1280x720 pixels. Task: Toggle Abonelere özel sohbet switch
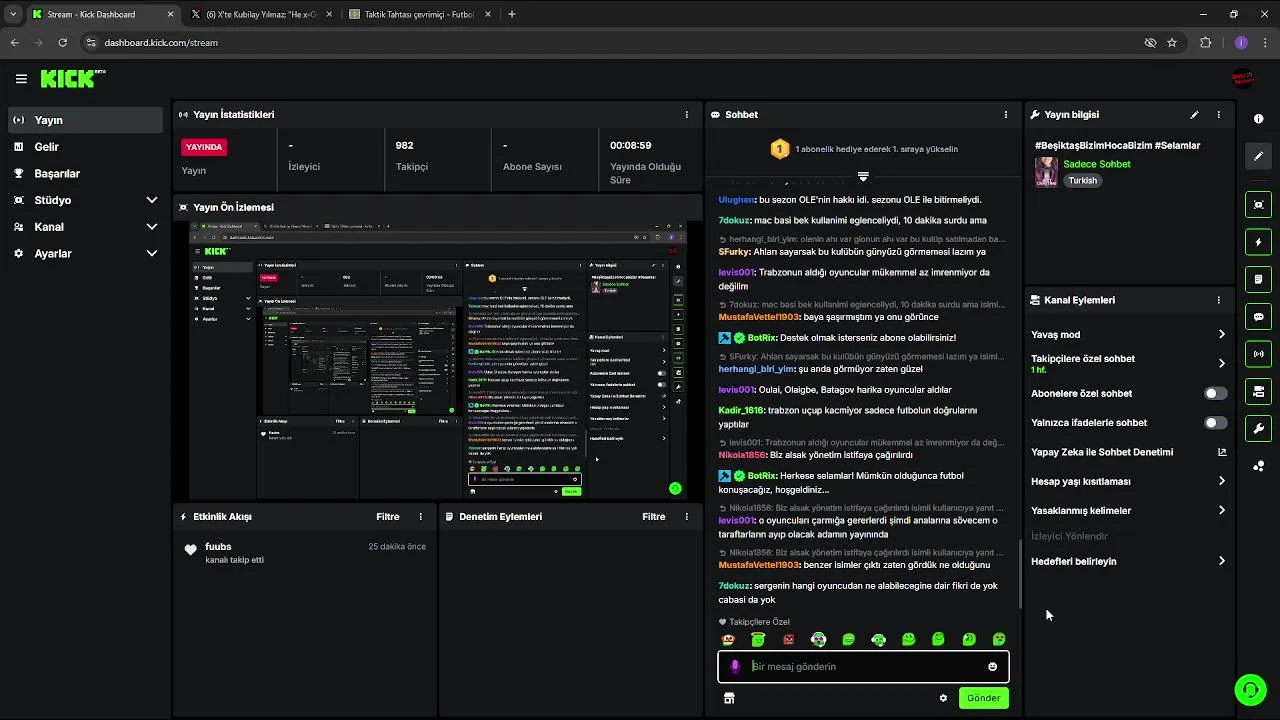point(1215,394)
